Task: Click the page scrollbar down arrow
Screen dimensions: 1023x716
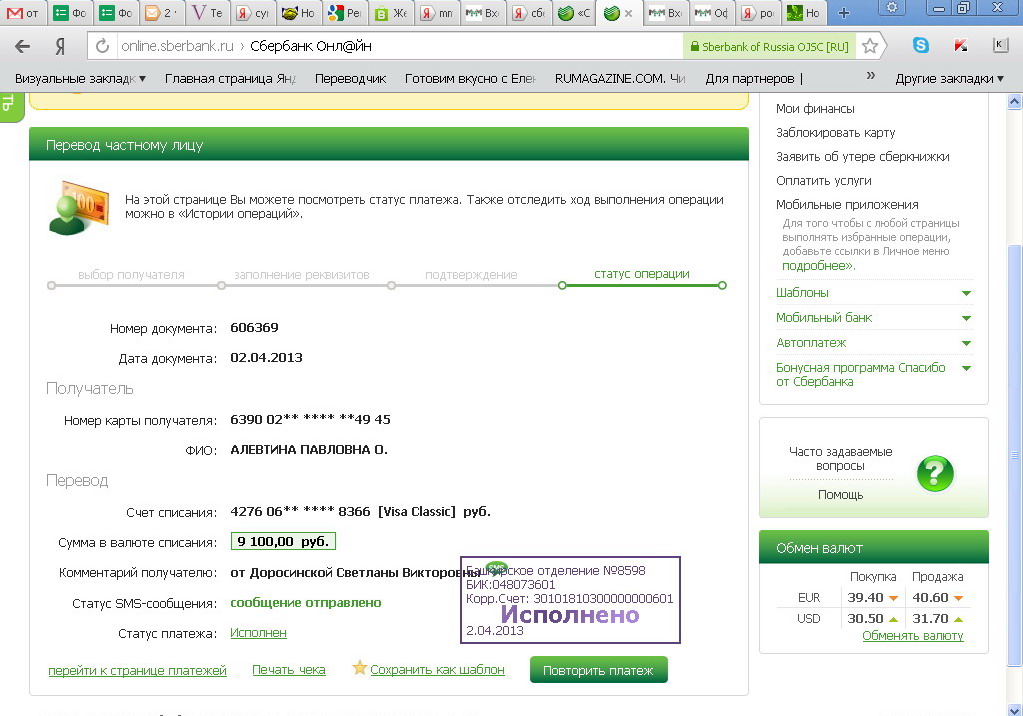Action: (x=1015, y=709)
